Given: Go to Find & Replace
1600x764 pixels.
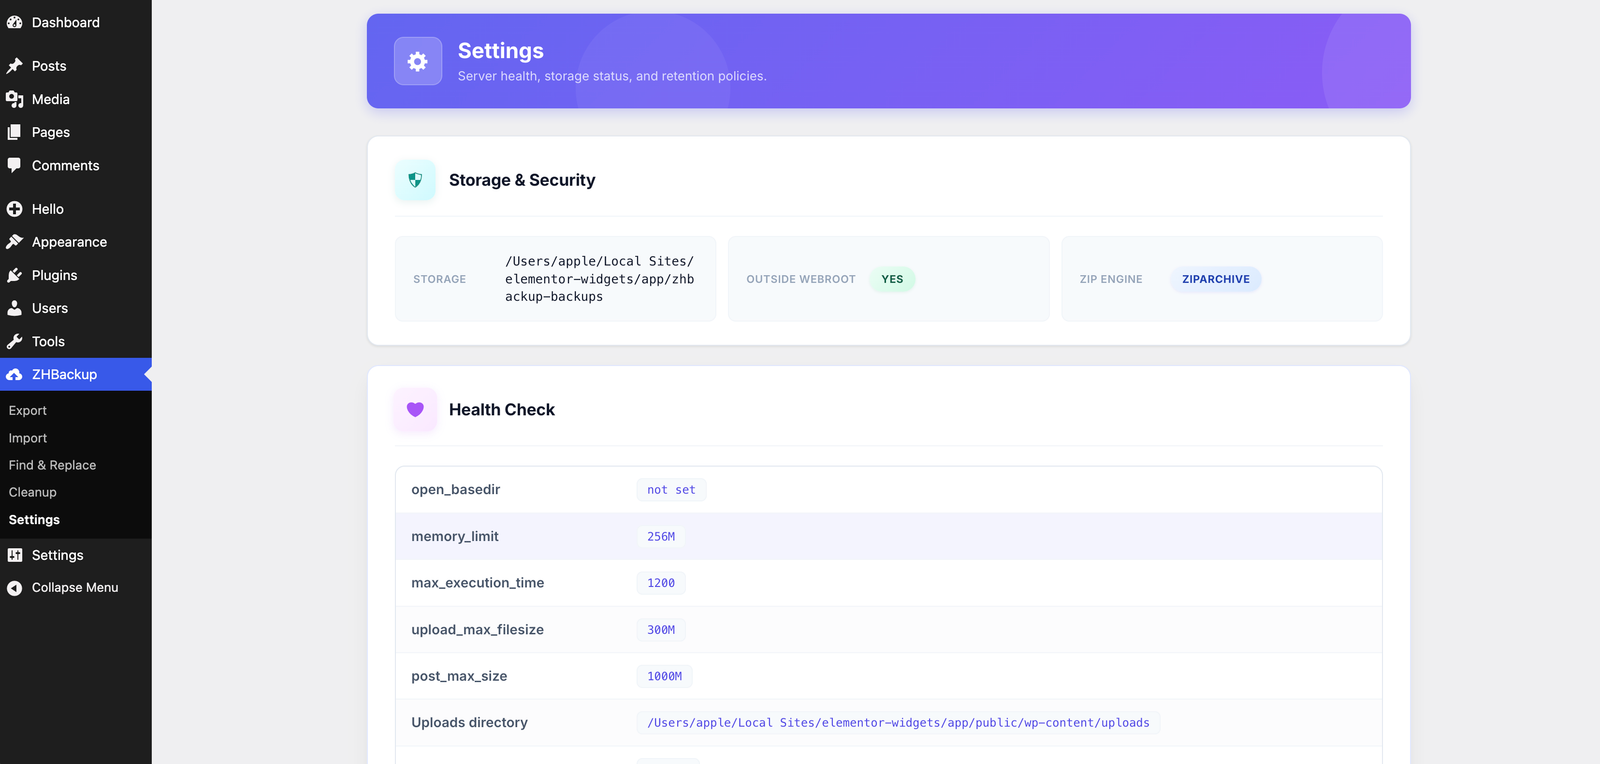Looking at the screenshot, I should click(x=52, y=465).
